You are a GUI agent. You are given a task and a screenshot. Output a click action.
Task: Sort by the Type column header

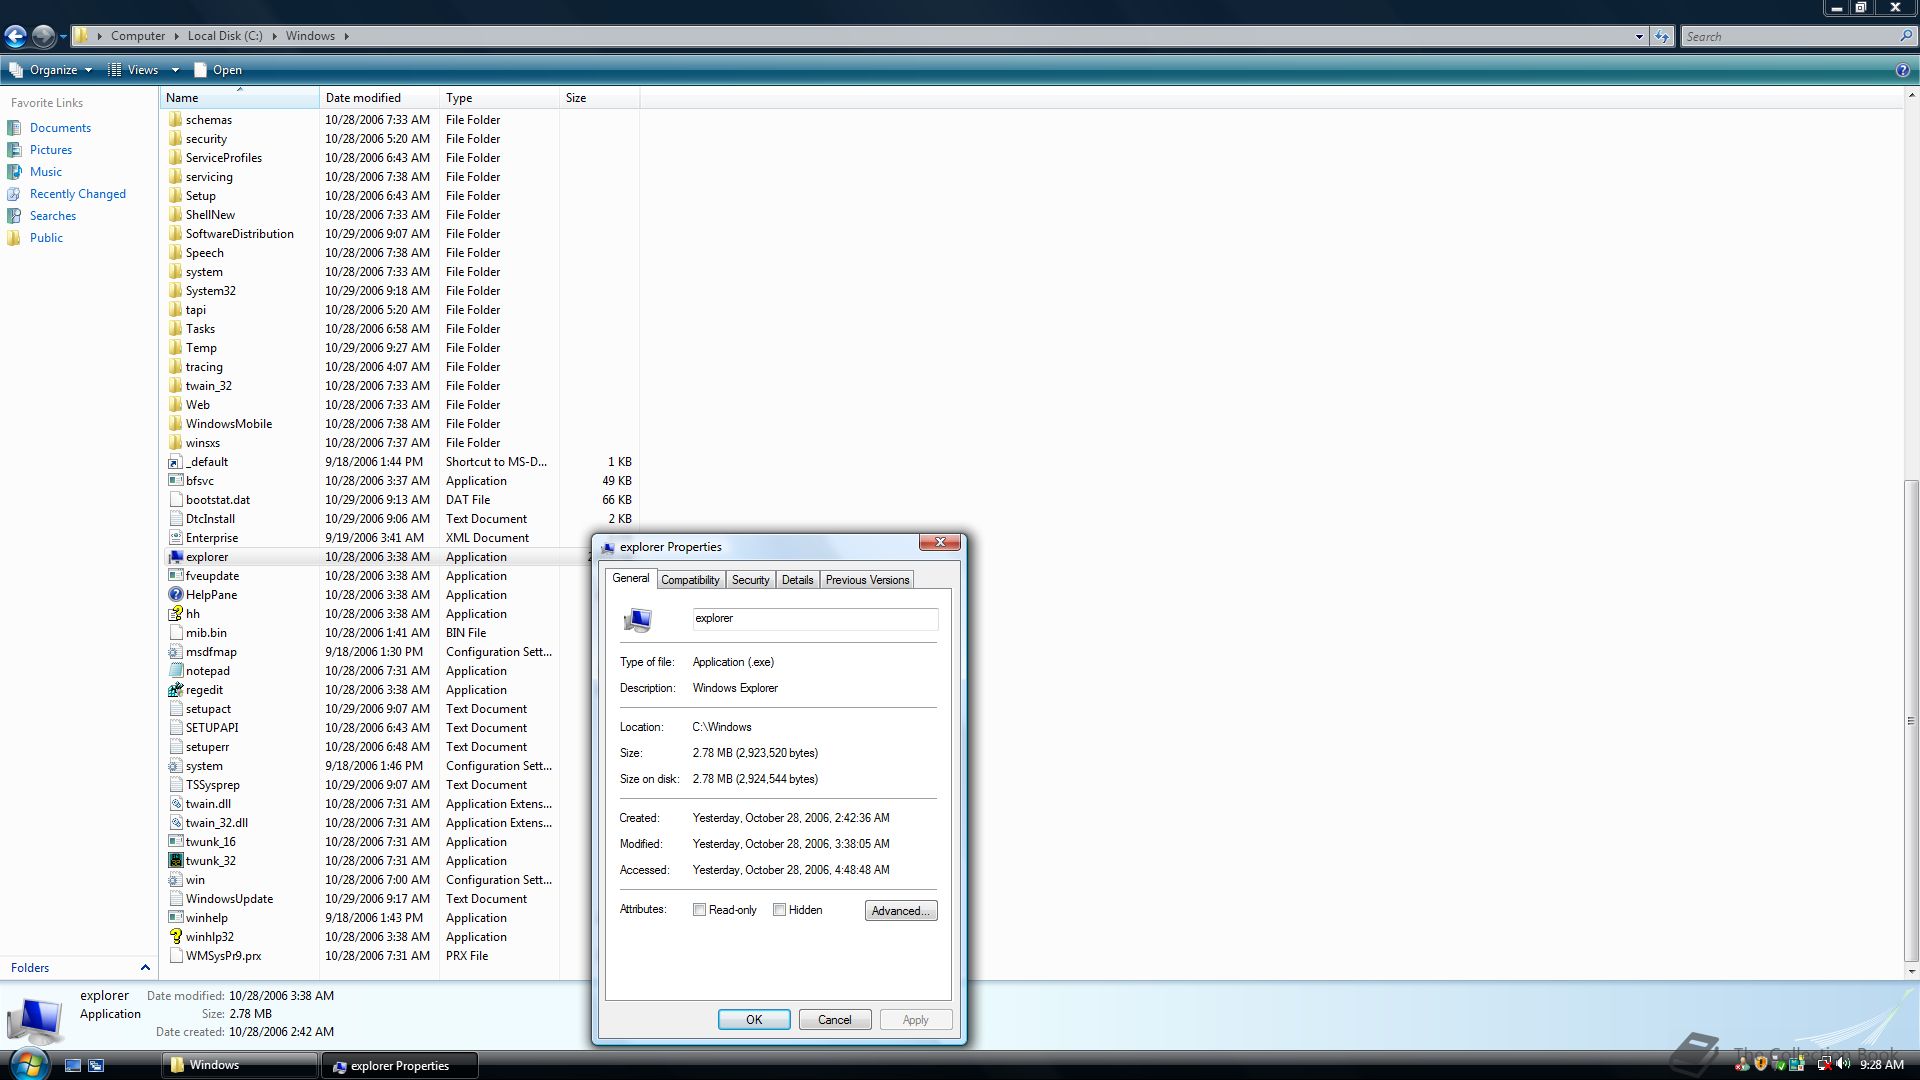500,98
